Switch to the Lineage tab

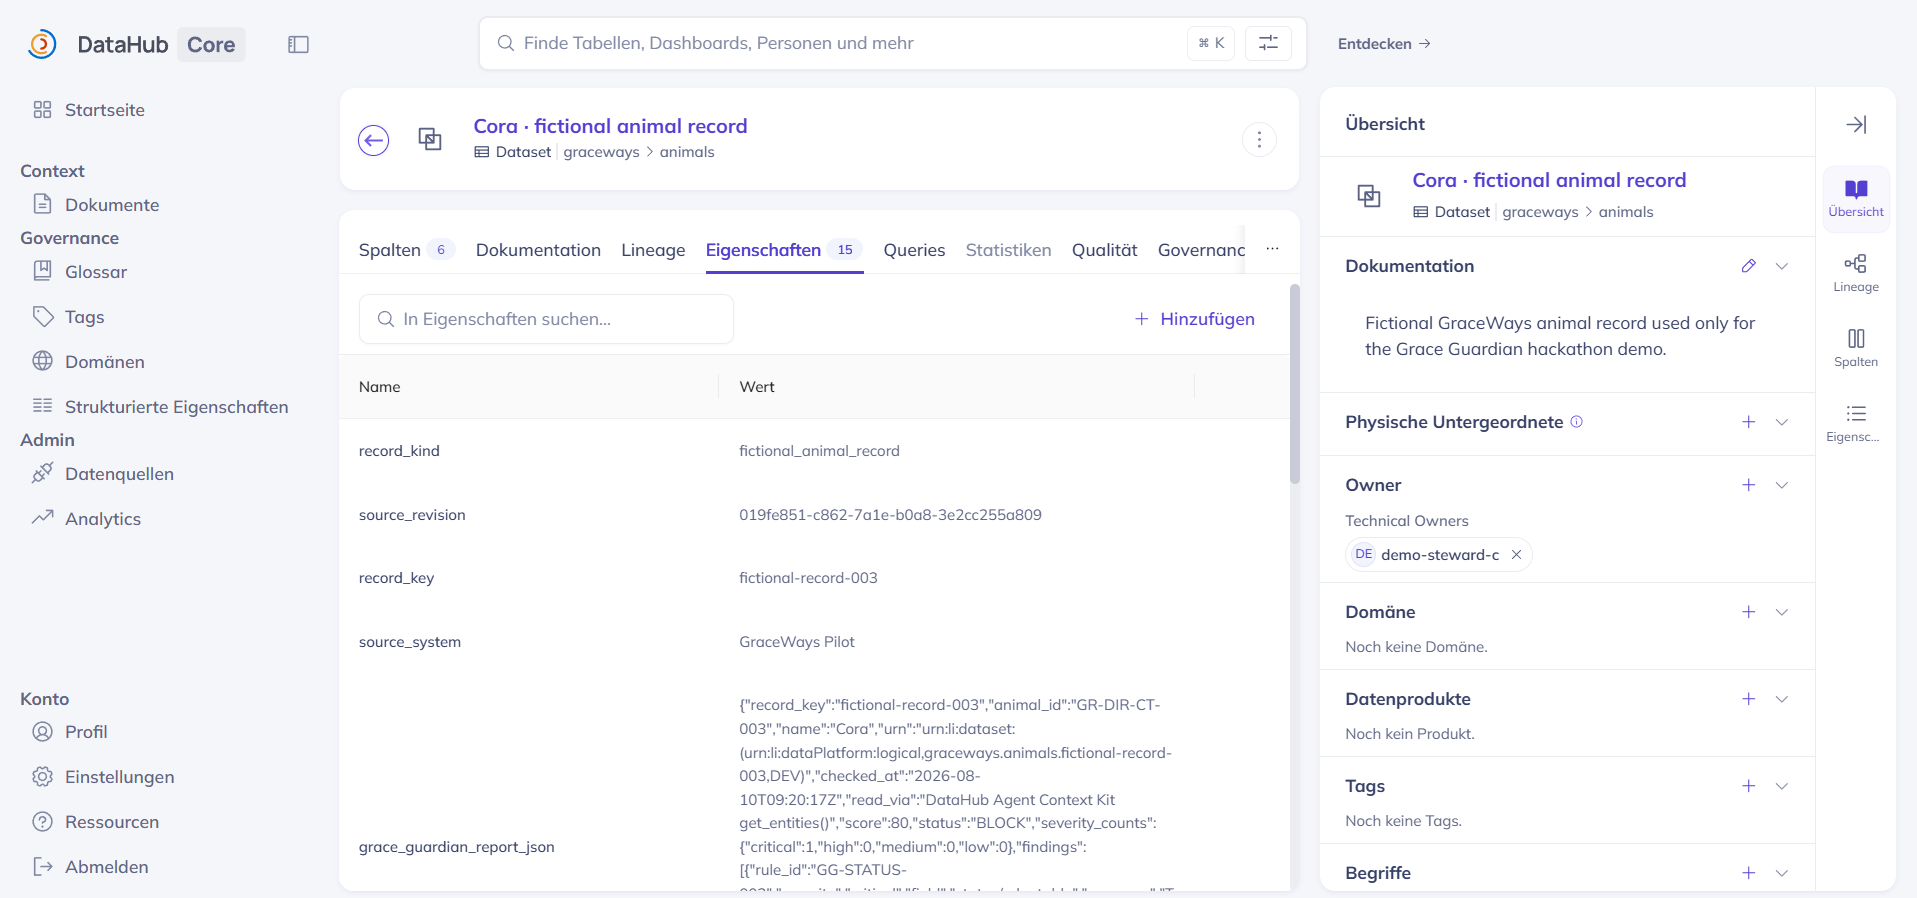pyautogui.click(x=653, y=250)
